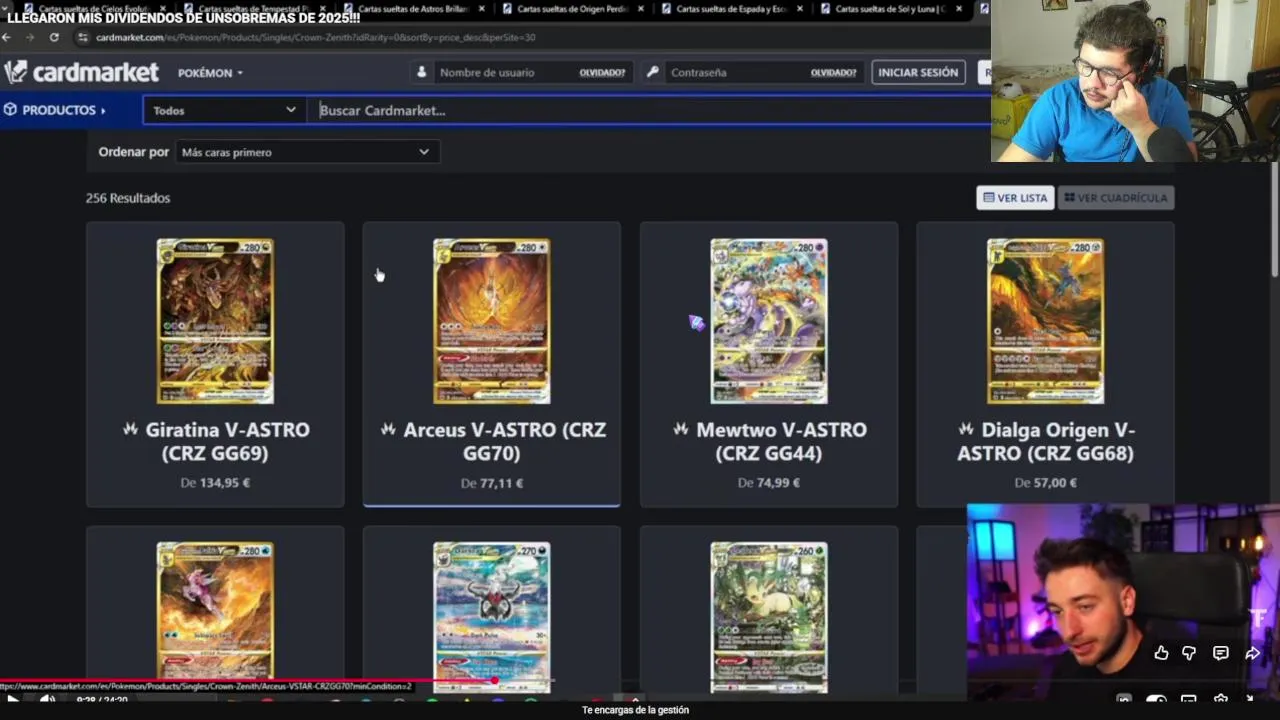Click the user icon before Nombre de usuario
This screenshot has height=720, width=1280.
pos(421,72)
